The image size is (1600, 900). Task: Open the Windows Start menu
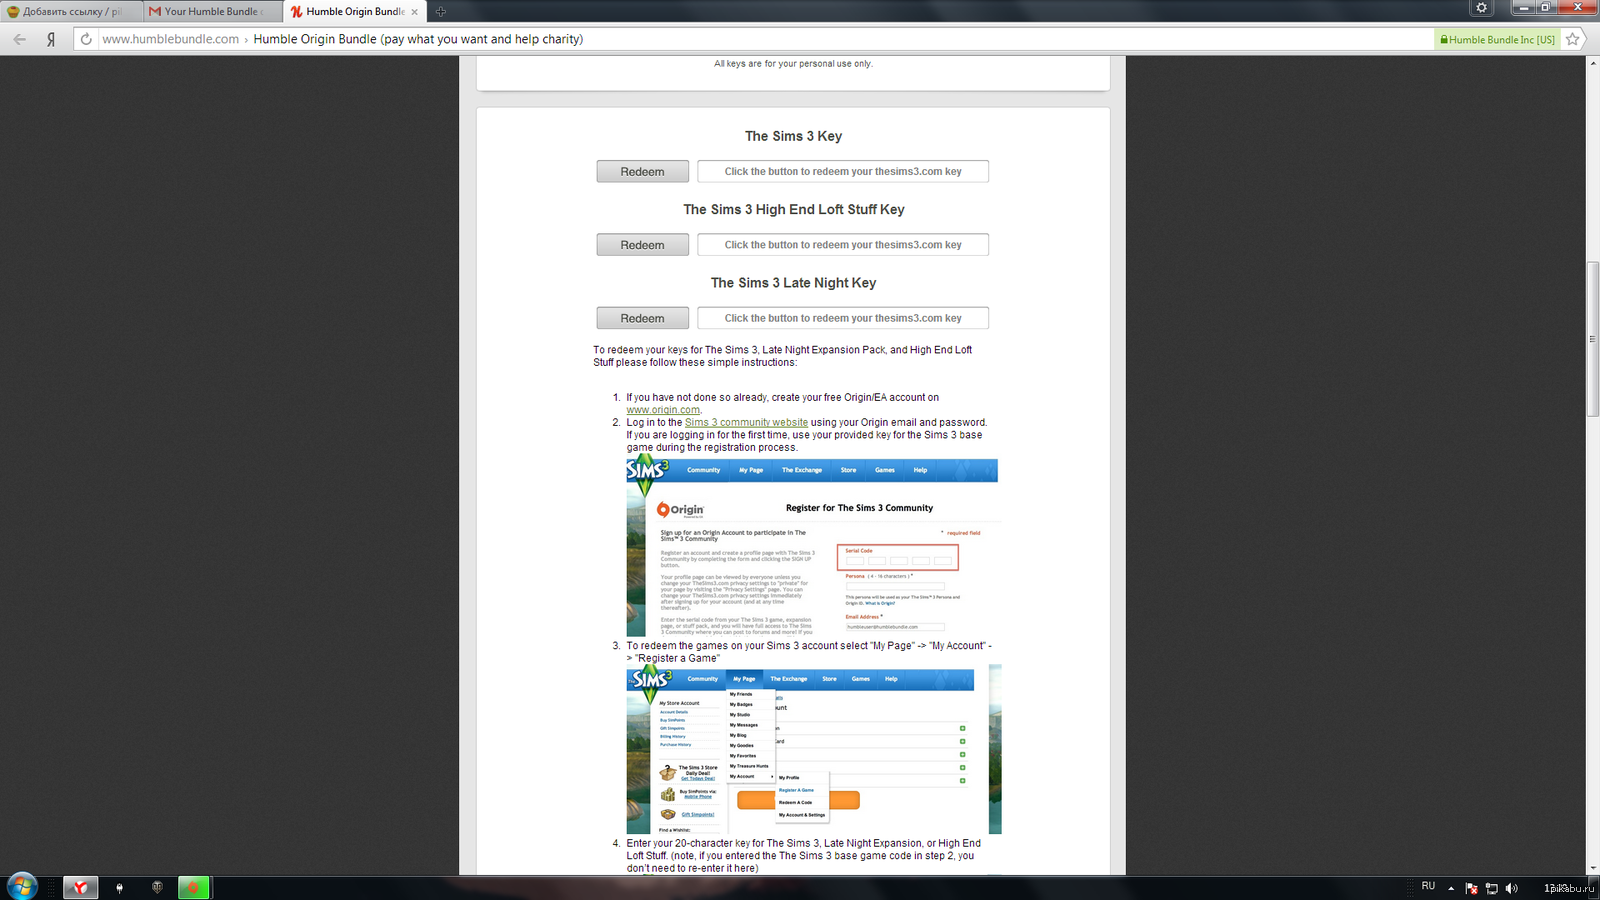(22, 886)
